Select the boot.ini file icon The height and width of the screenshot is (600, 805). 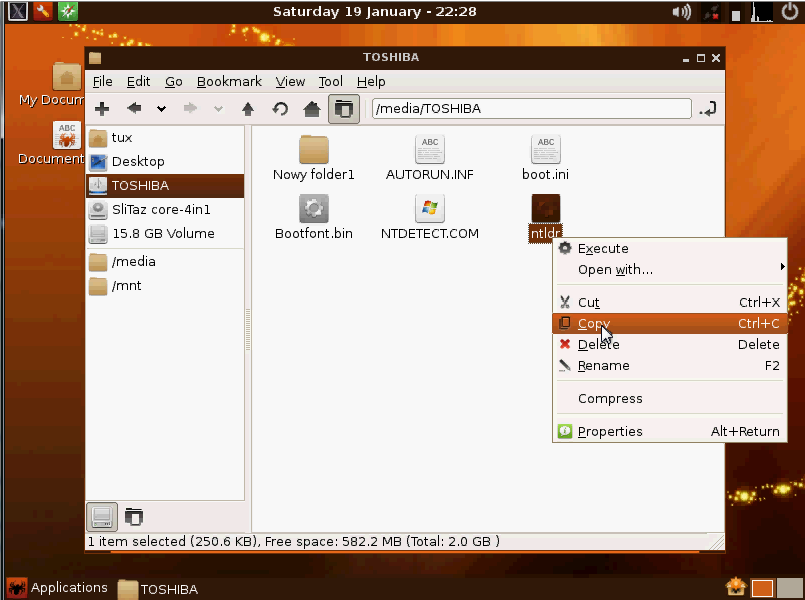546,149
